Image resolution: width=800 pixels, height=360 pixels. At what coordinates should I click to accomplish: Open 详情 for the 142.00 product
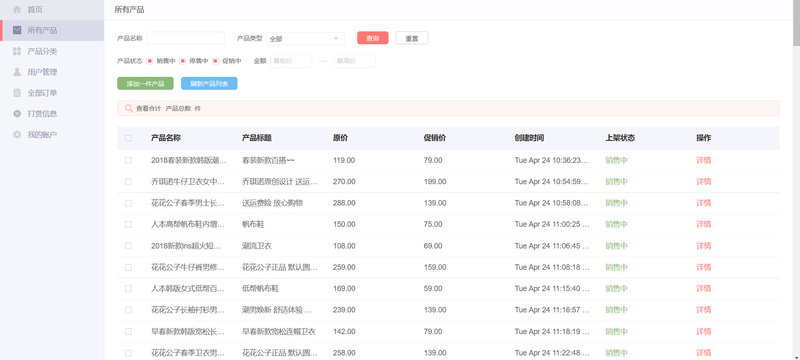[704, 331]
